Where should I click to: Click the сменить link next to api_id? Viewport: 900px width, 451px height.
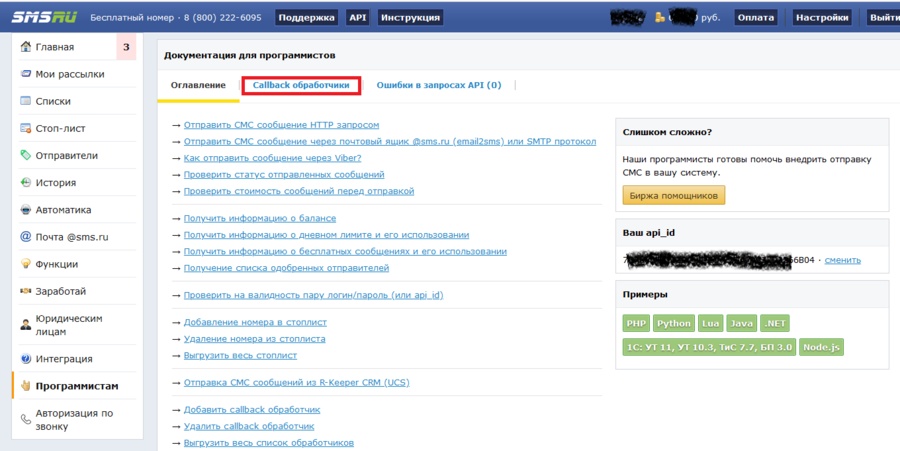843,260
